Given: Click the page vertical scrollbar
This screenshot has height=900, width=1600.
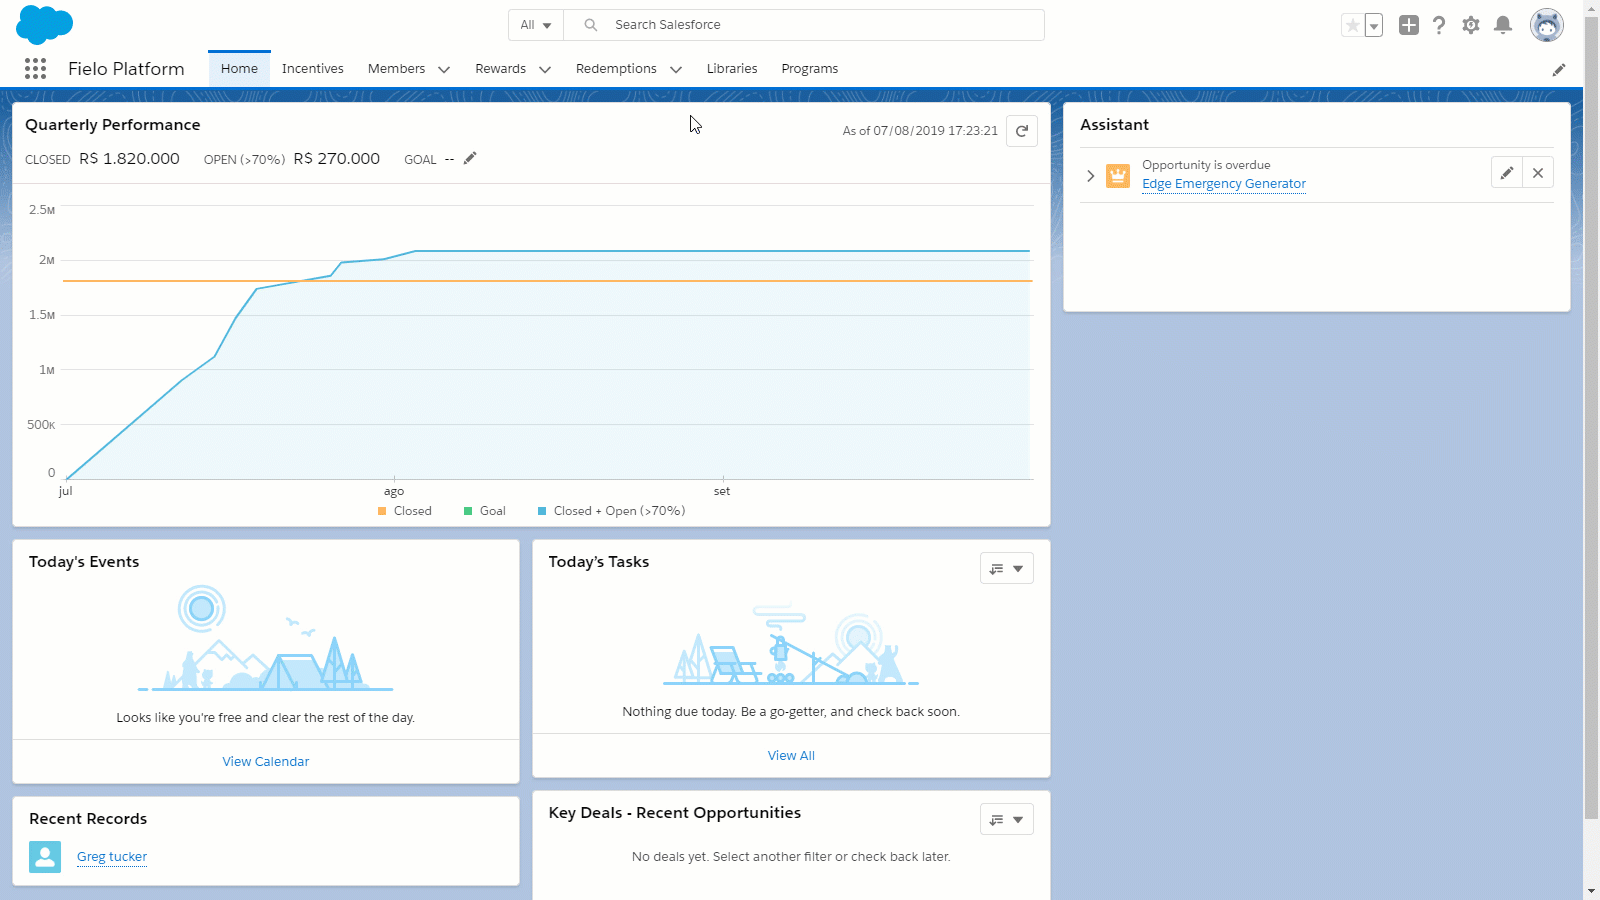Looking at the screenshot, I should 1591,420.
